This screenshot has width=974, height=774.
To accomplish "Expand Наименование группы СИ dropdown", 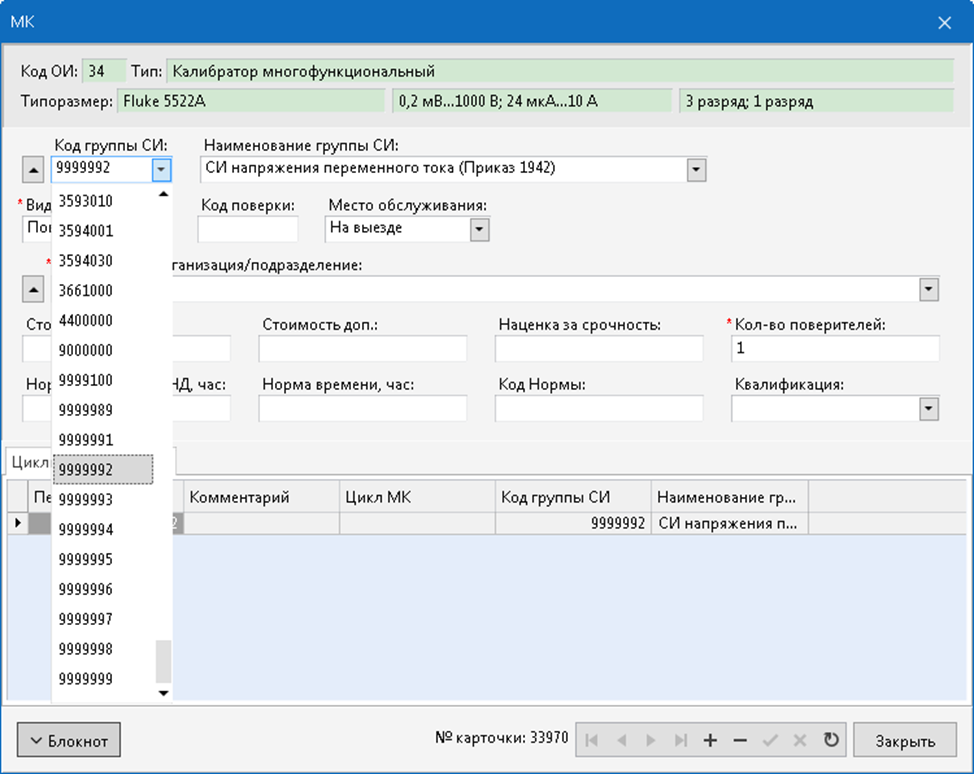I will pyautogui.click(x=696, y=170).
